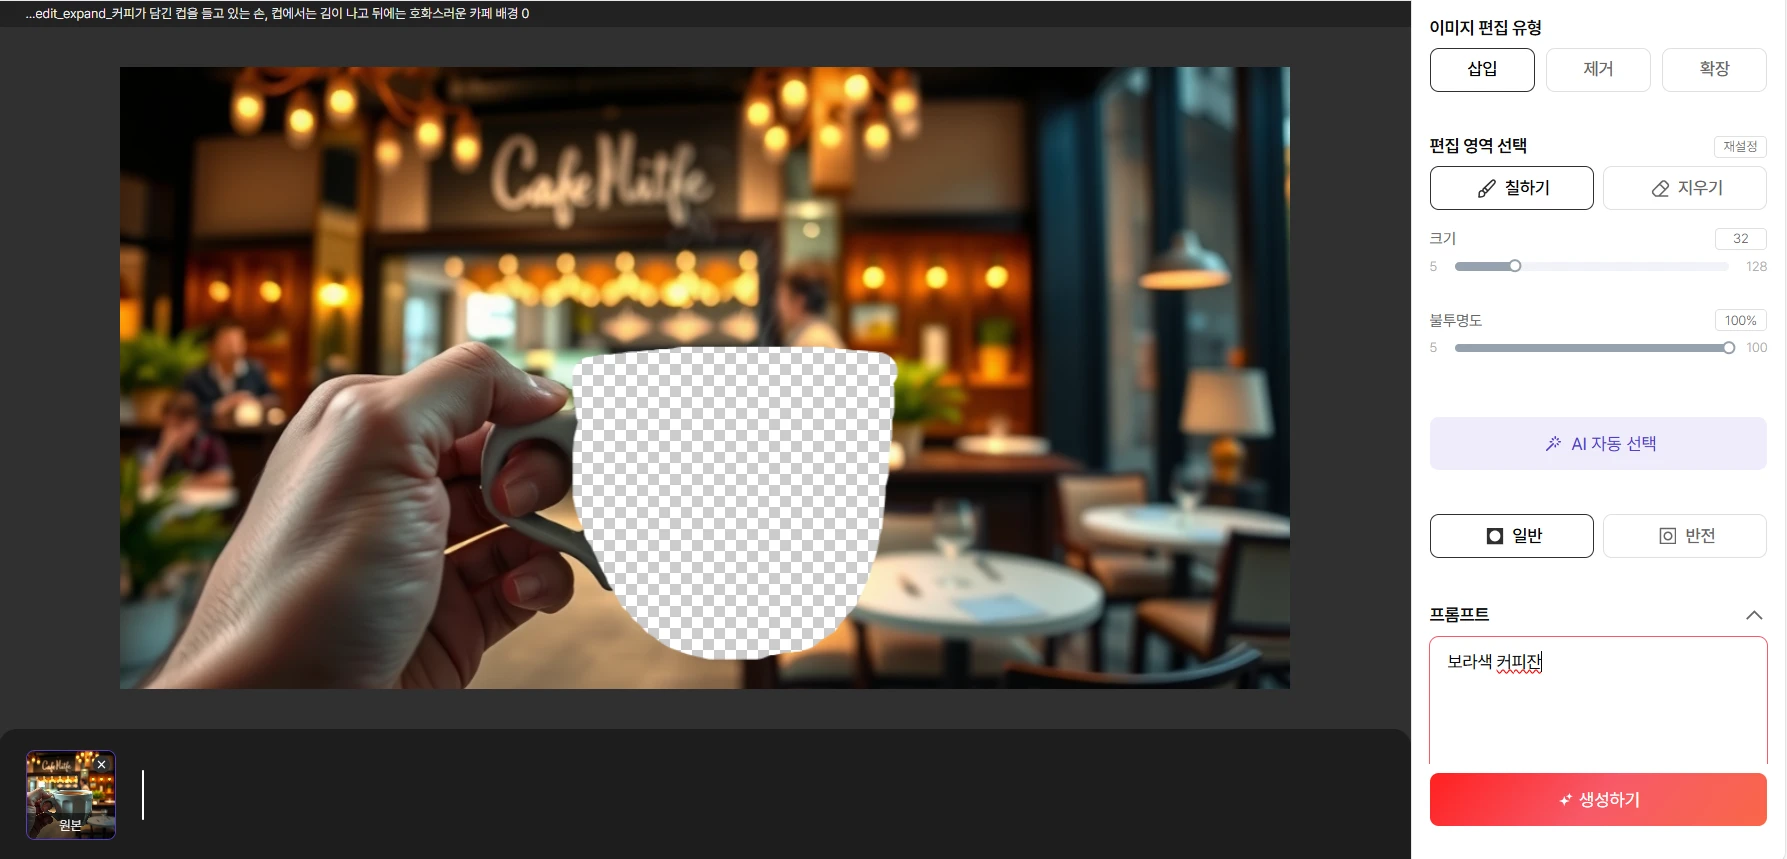Switch to the 제거 edit type
The width and height of the screenshot is (1787, 859).
pyautogui.click(x=1597, y=69)
